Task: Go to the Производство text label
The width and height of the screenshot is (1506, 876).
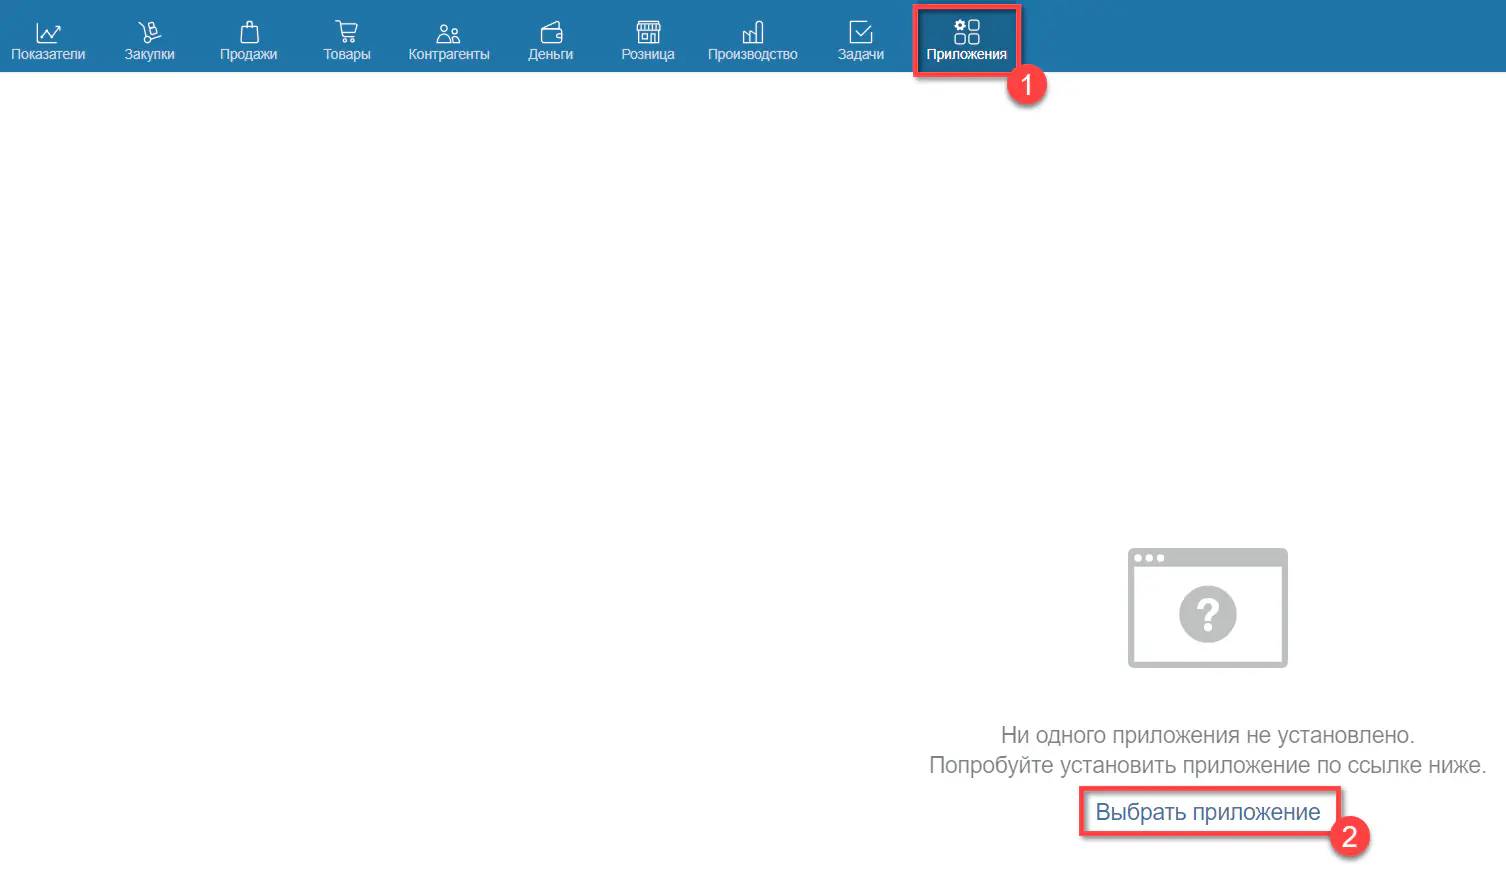Action: 752,55
